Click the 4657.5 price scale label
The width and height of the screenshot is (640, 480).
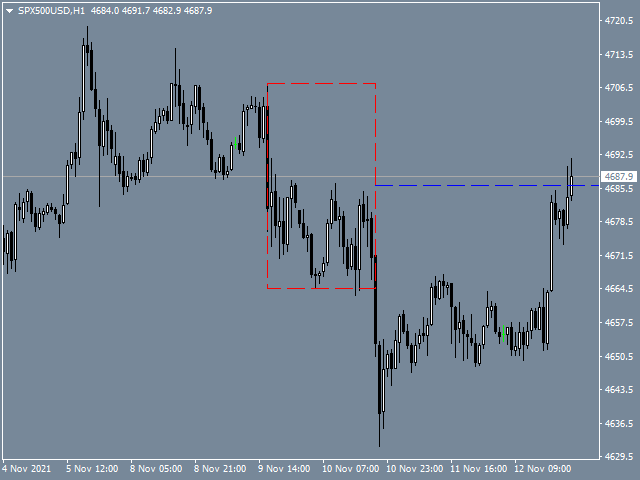(x=619, y=322)
